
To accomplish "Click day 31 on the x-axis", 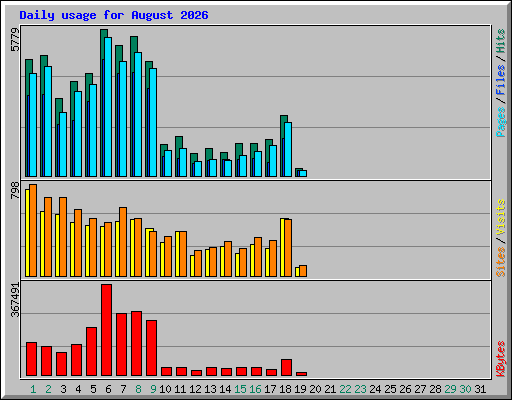I will (x=480, y=389).
